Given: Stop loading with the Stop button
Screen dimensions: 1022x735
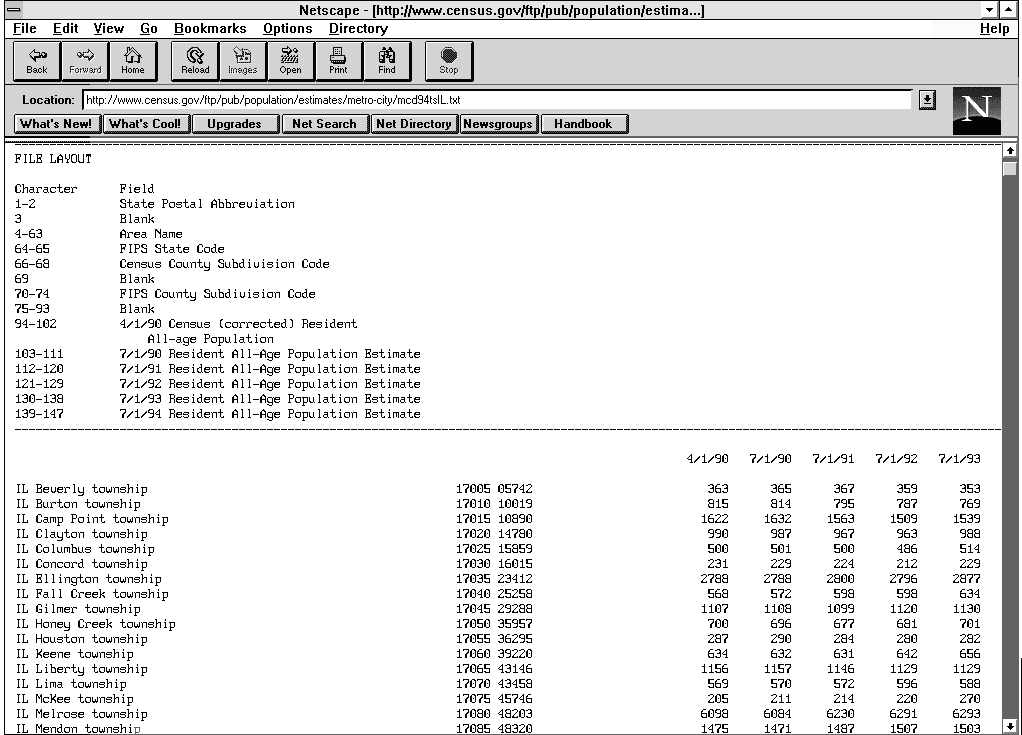Looking at the screenshot, I should [448, 61].
